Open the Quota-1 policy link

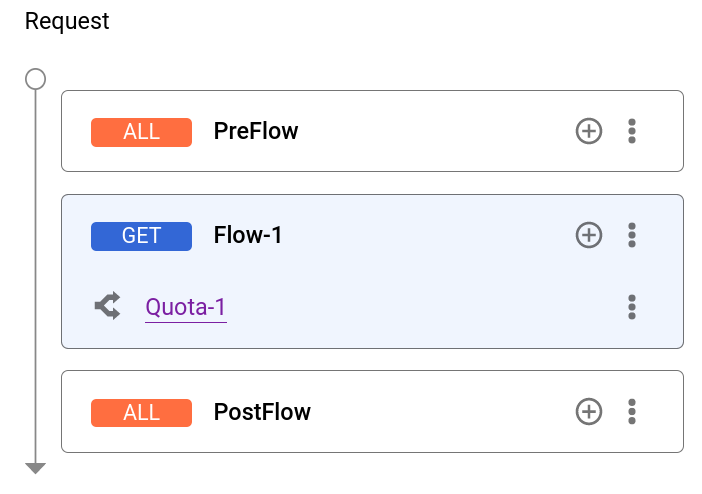pos(186,307)
